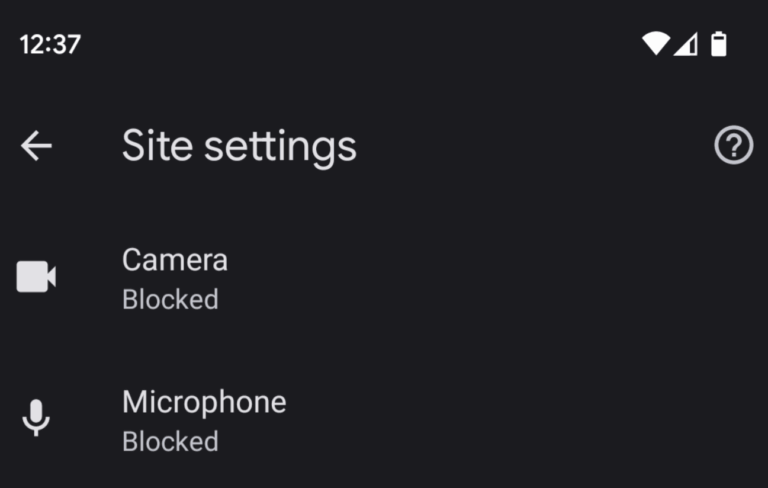This screenshot has height=488, width=768.
Task: Open help with the question mark icon
Action: [733, 146]
